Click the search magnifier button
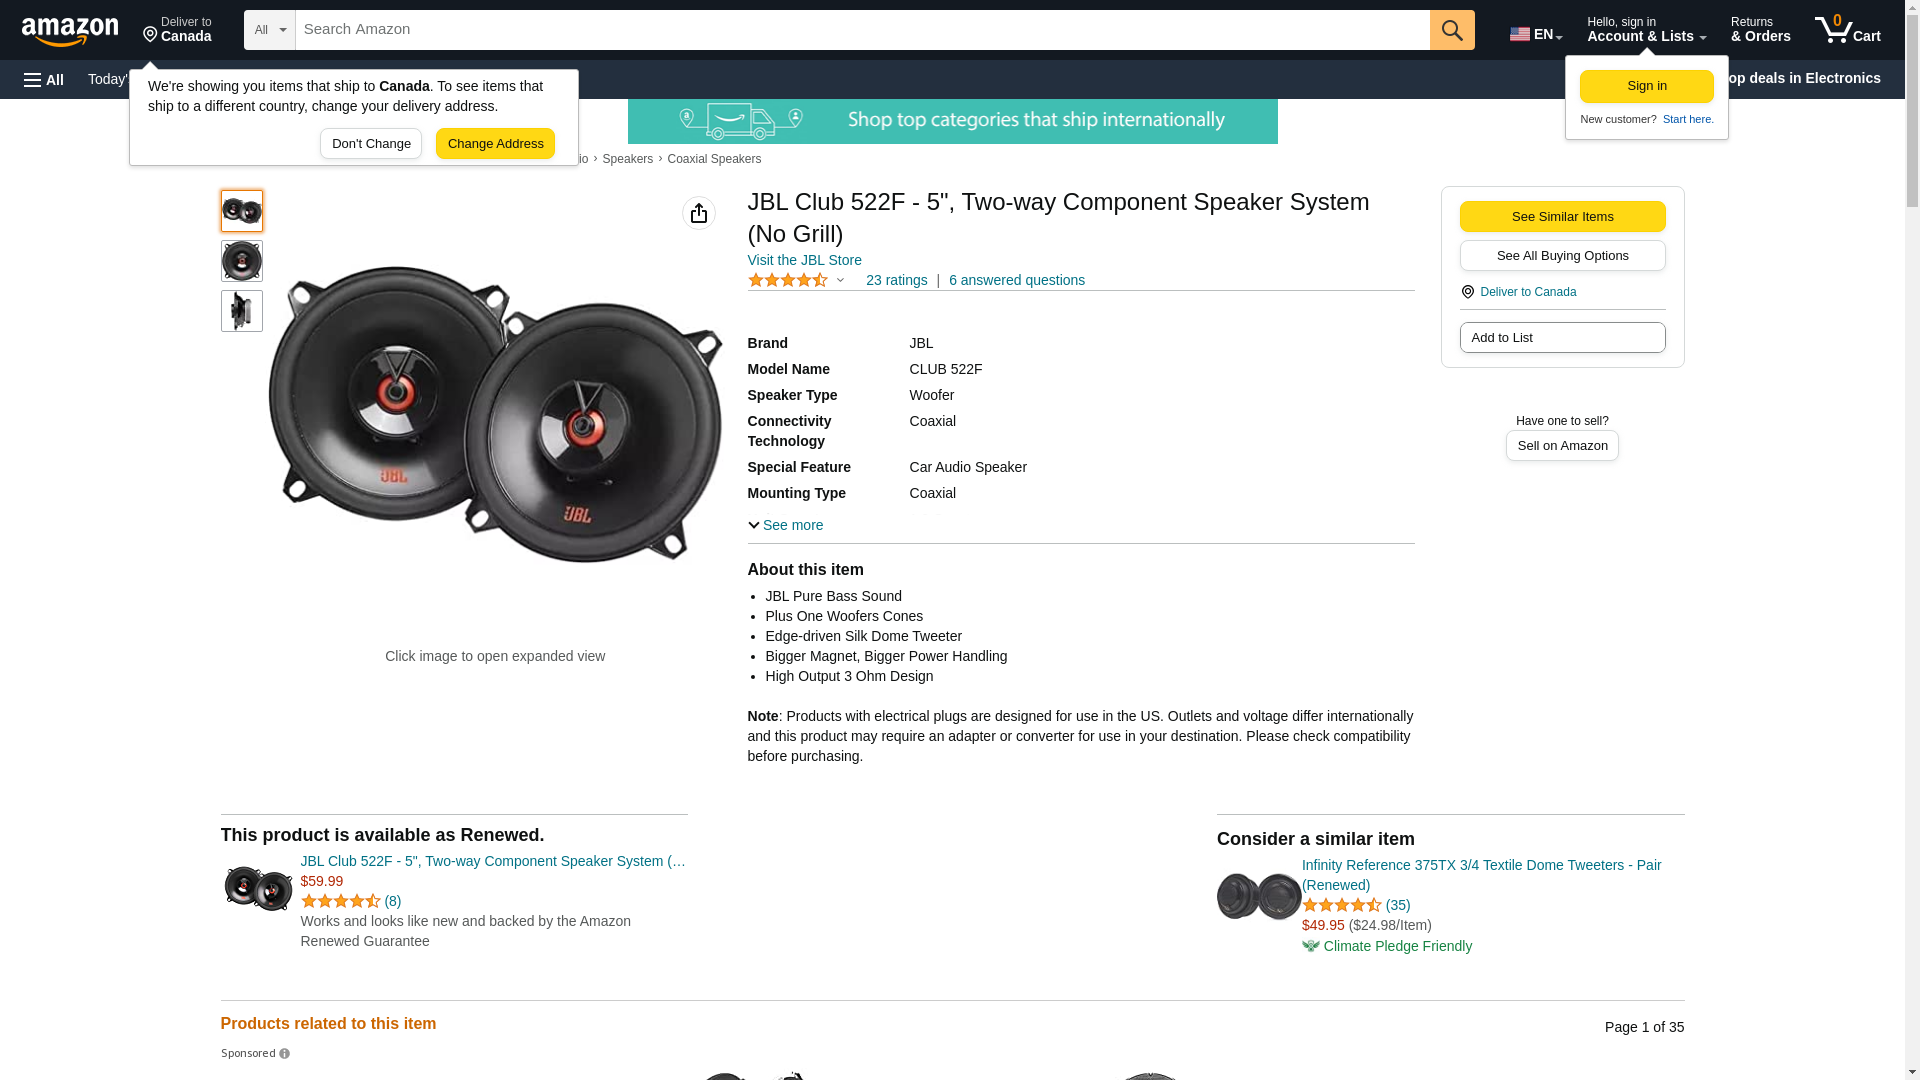This screenshot has width=1920, height=1080. pyautogui.click(x=1452, y=30)
